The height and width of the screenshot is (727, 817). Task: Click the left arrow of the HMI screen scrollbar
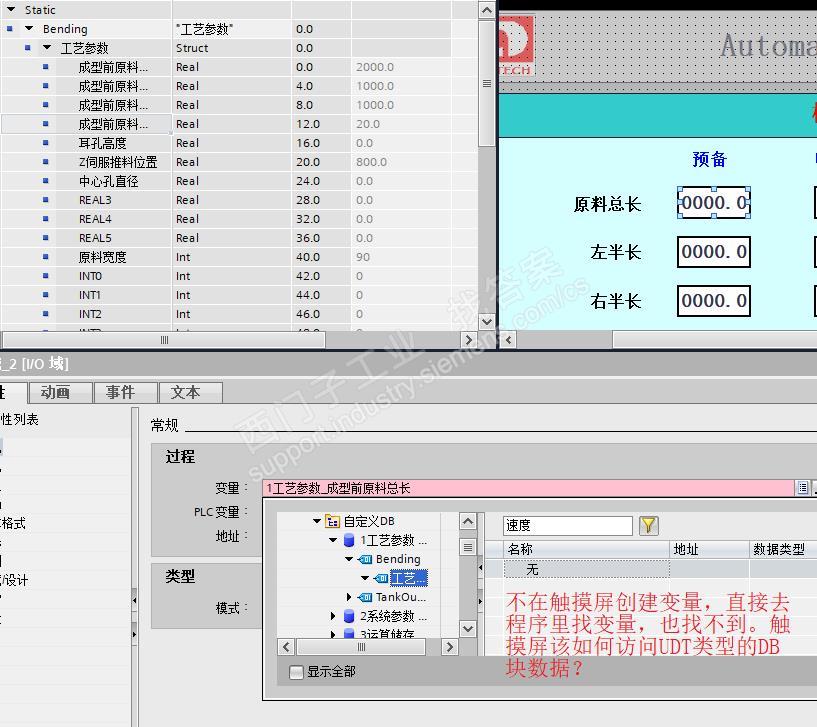point(508,340)
